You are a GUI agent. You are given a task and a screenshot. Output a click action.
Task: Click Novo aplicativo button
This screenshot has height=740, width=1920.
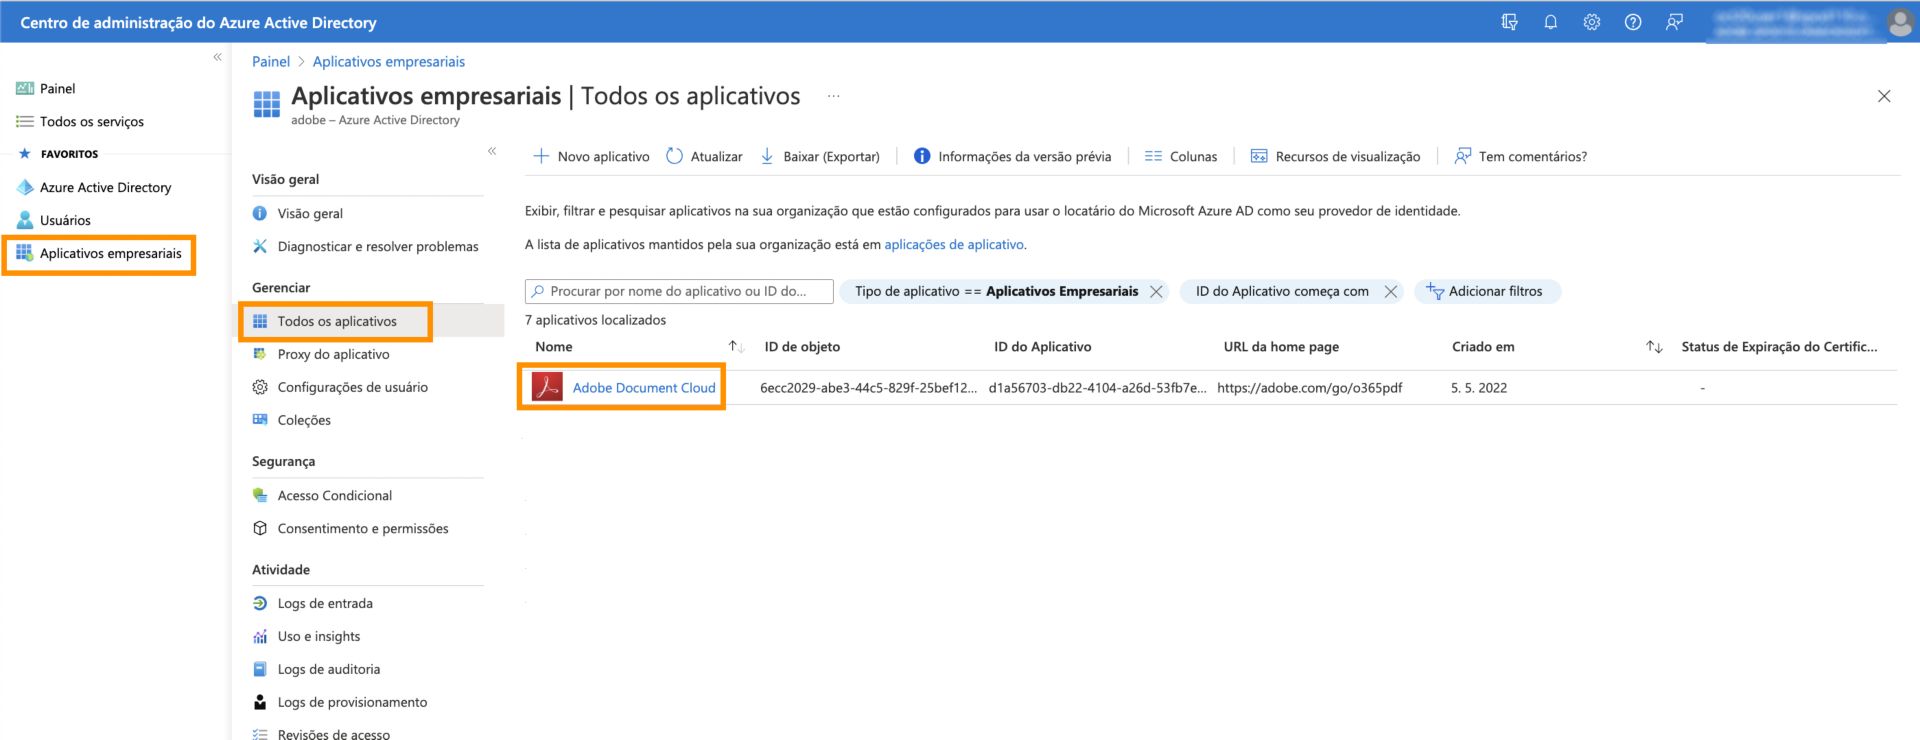tap(591, 156)
